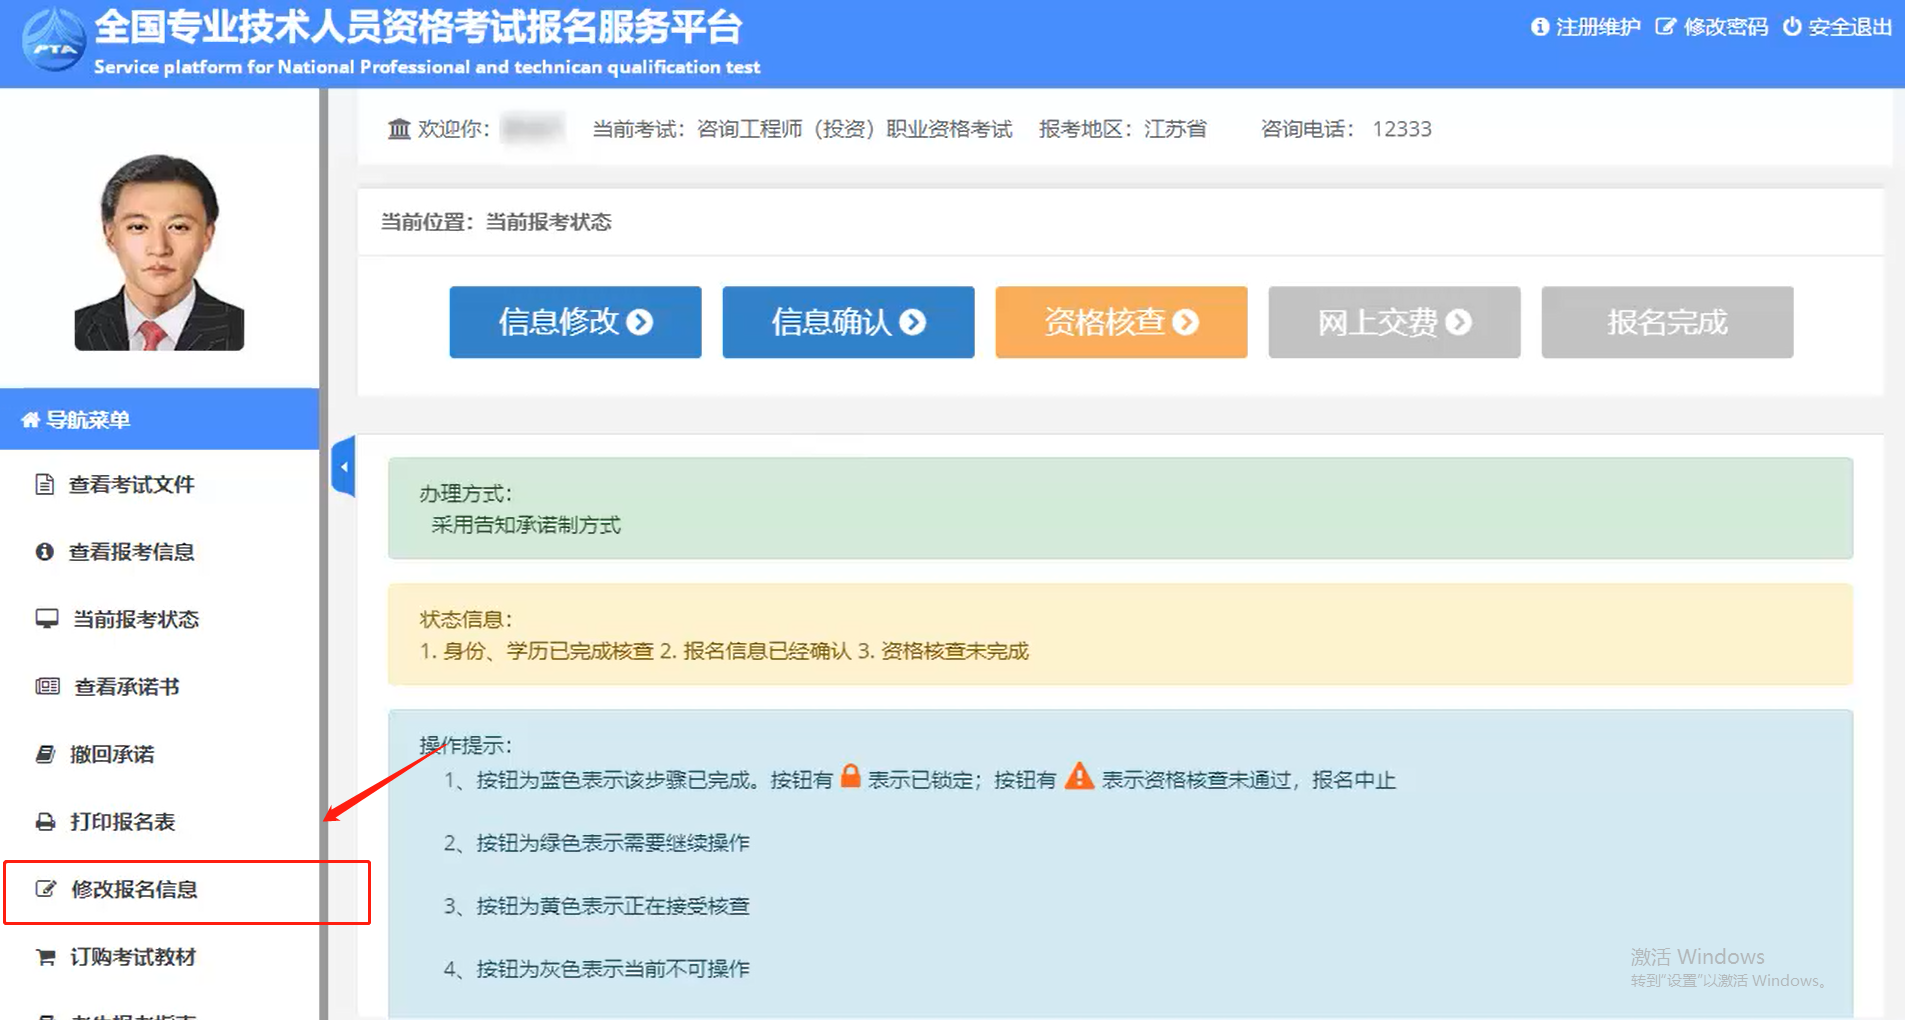Click the book icon beside 撤回承诺
The height and width of the screenshot is (1020, 1905).
tap(46, 754)
